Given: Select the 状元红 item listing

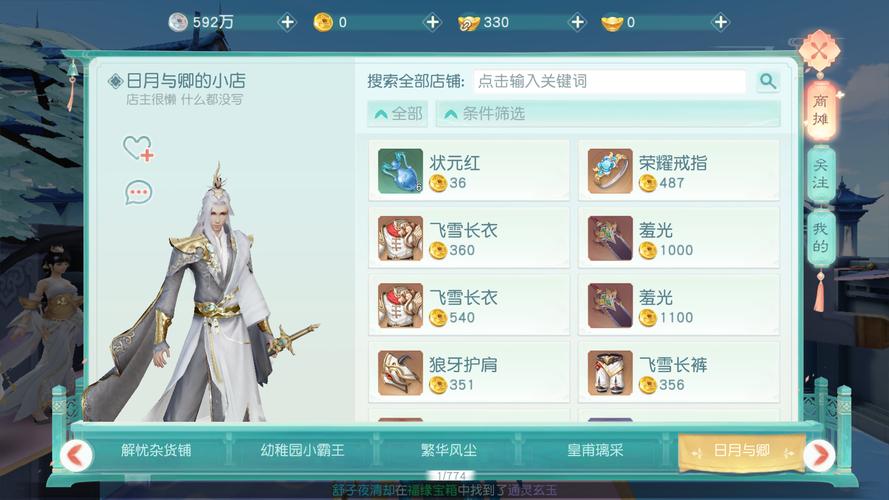Looking at the screenshot, I should coord(469,171).
